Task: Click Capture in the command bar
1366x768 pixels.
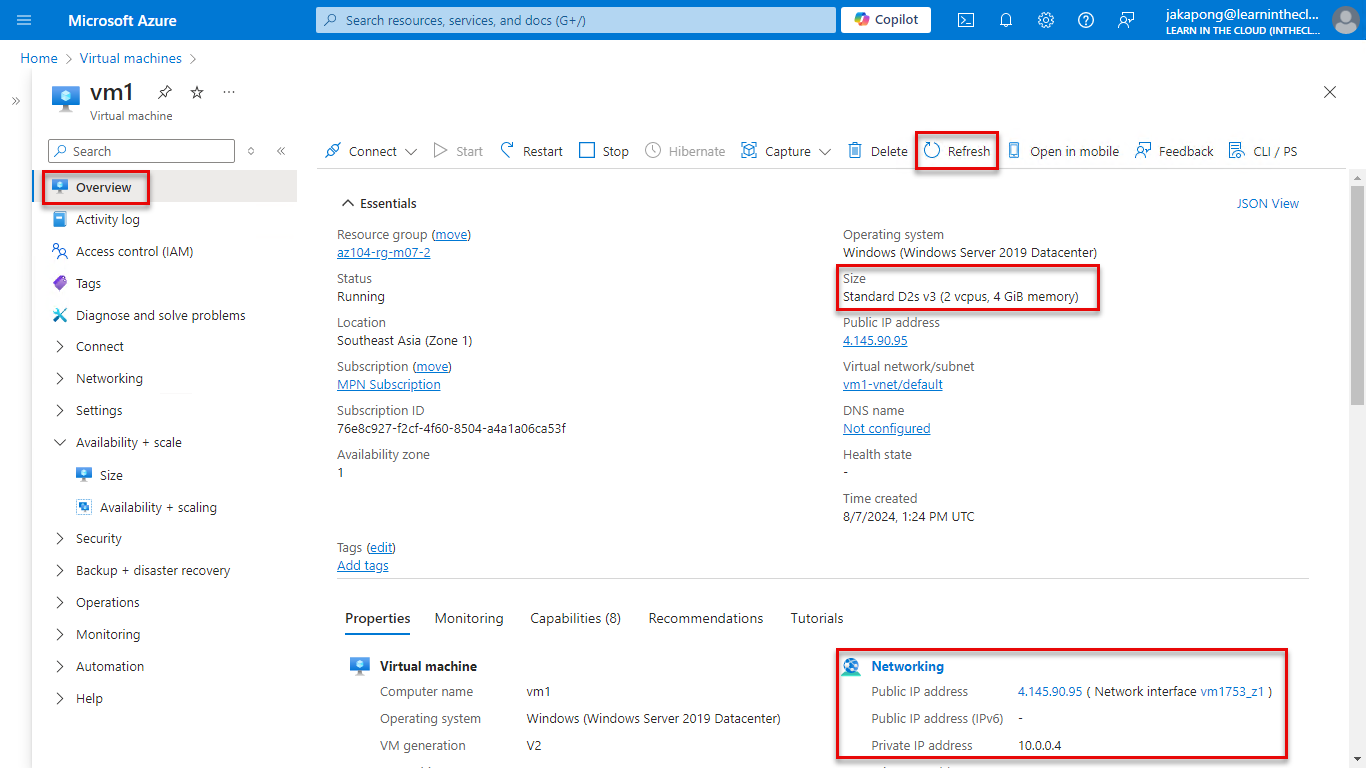Action: click(776, 151)
